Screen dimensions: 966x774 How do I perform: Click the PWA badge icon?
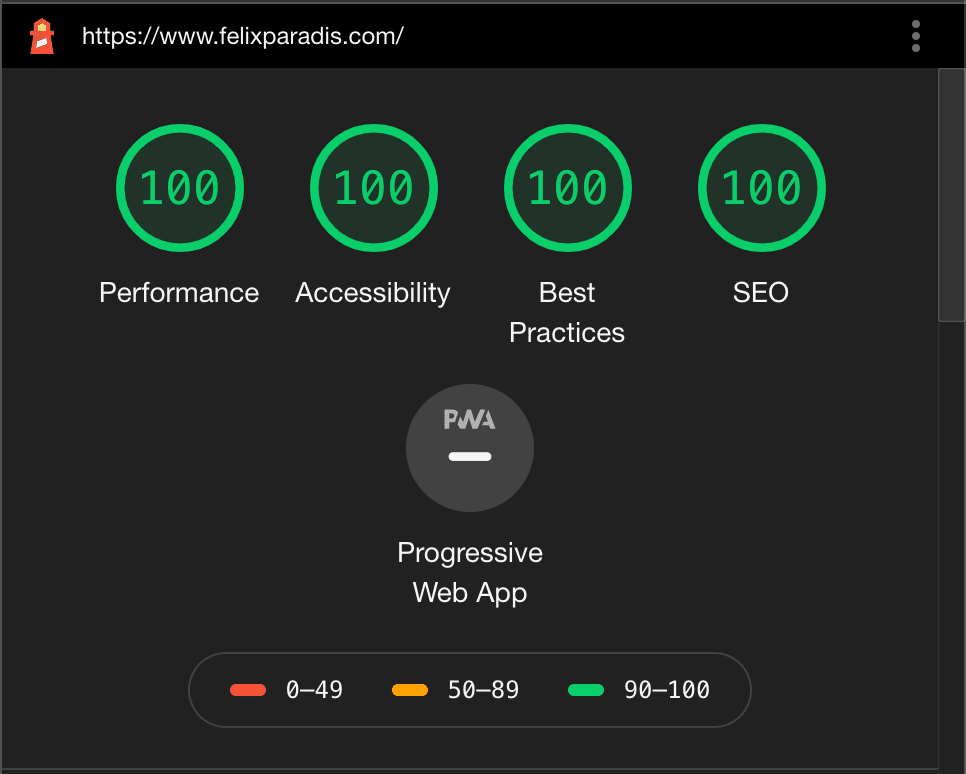click(x=470, y=448)
